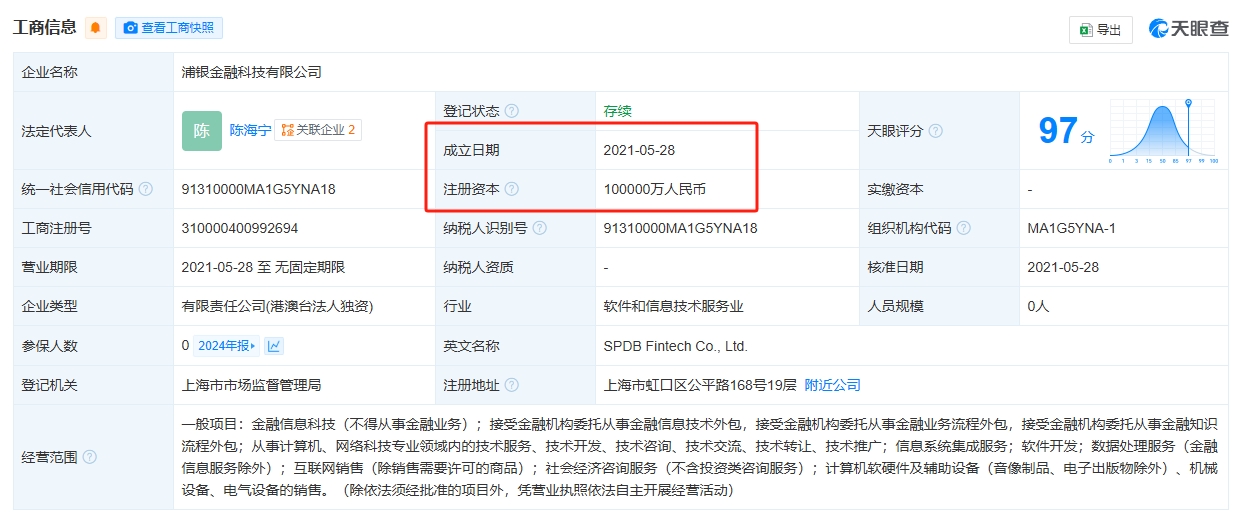This screenshot has width=1236, height=512.
Task: Select registration number 310000400992694
Action: pos(240,228)
